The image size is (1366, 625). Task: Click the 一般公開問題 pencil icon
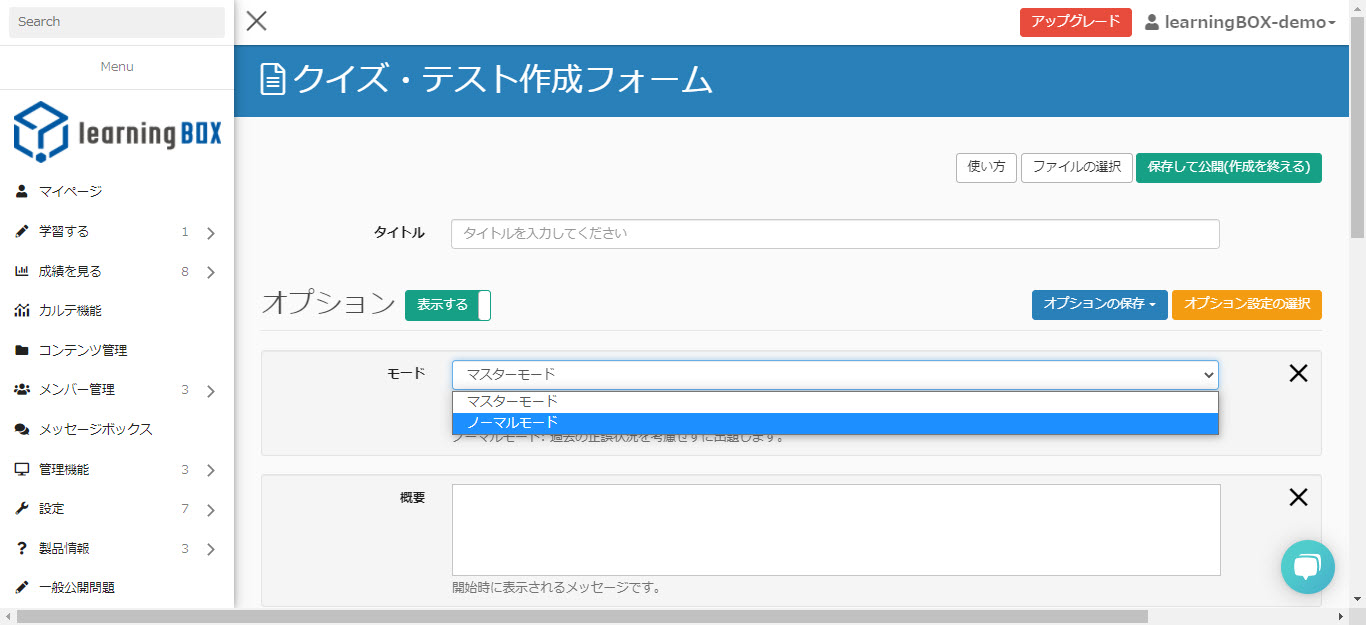pyautogui.click(x=22, y=587)
